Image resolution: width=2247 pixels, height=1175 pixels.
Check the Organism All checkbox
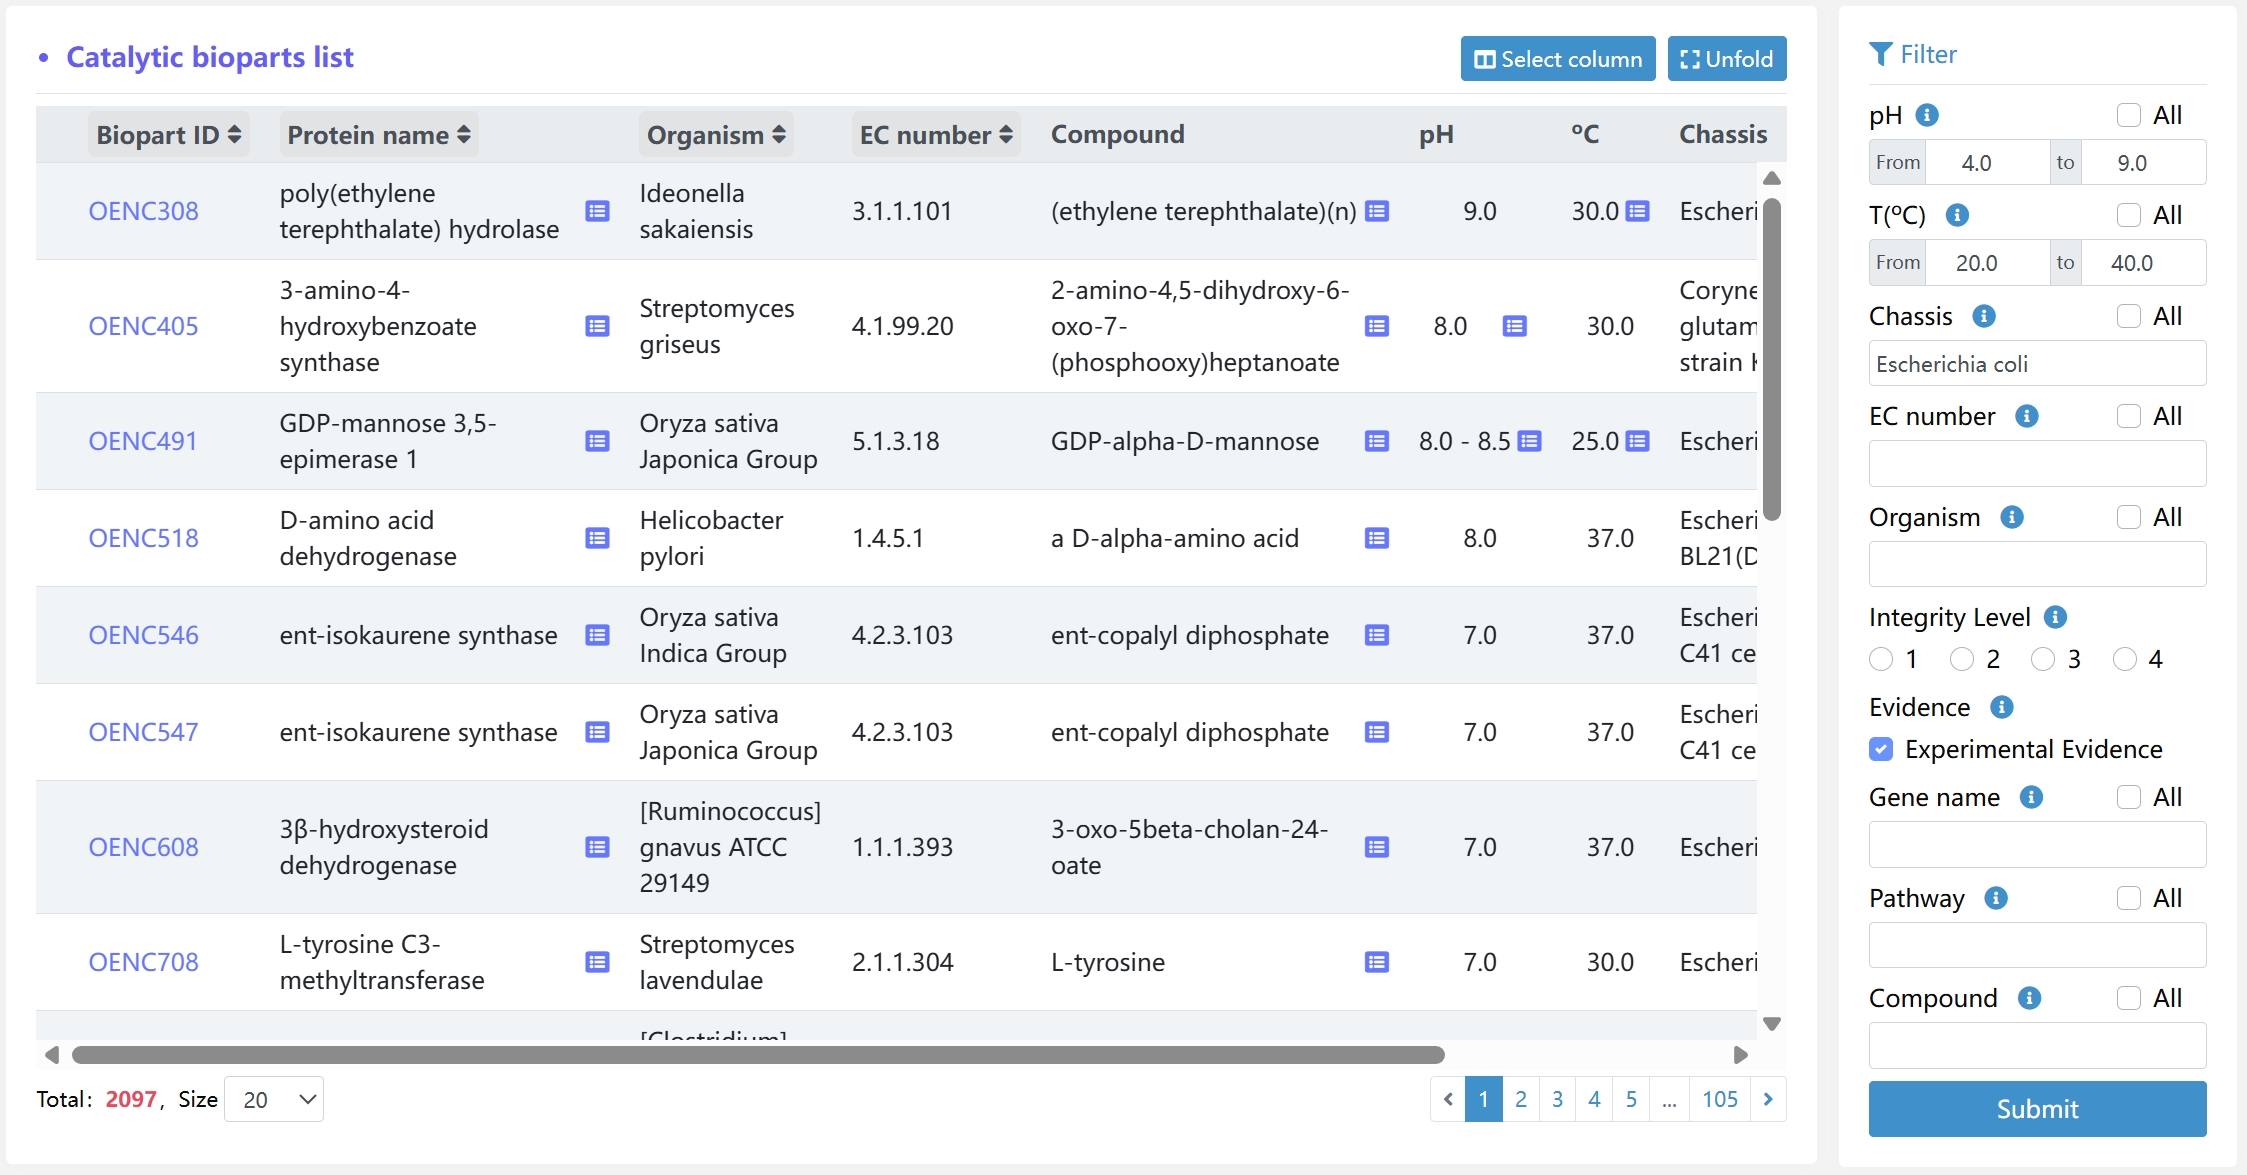tap(2129, 517)
